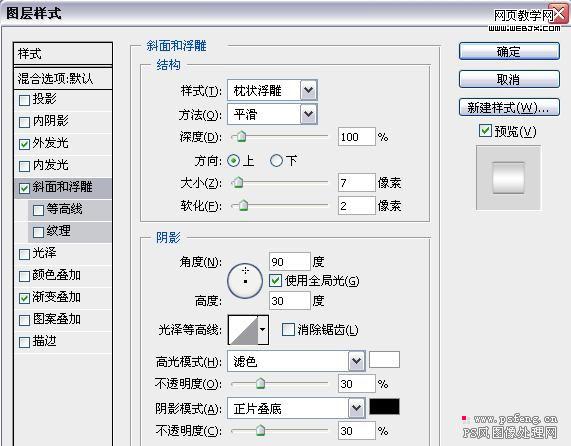Enable the 内发光 inner glow checkbox
Viewport: 571px width, 446px height.
click(24, 166)
